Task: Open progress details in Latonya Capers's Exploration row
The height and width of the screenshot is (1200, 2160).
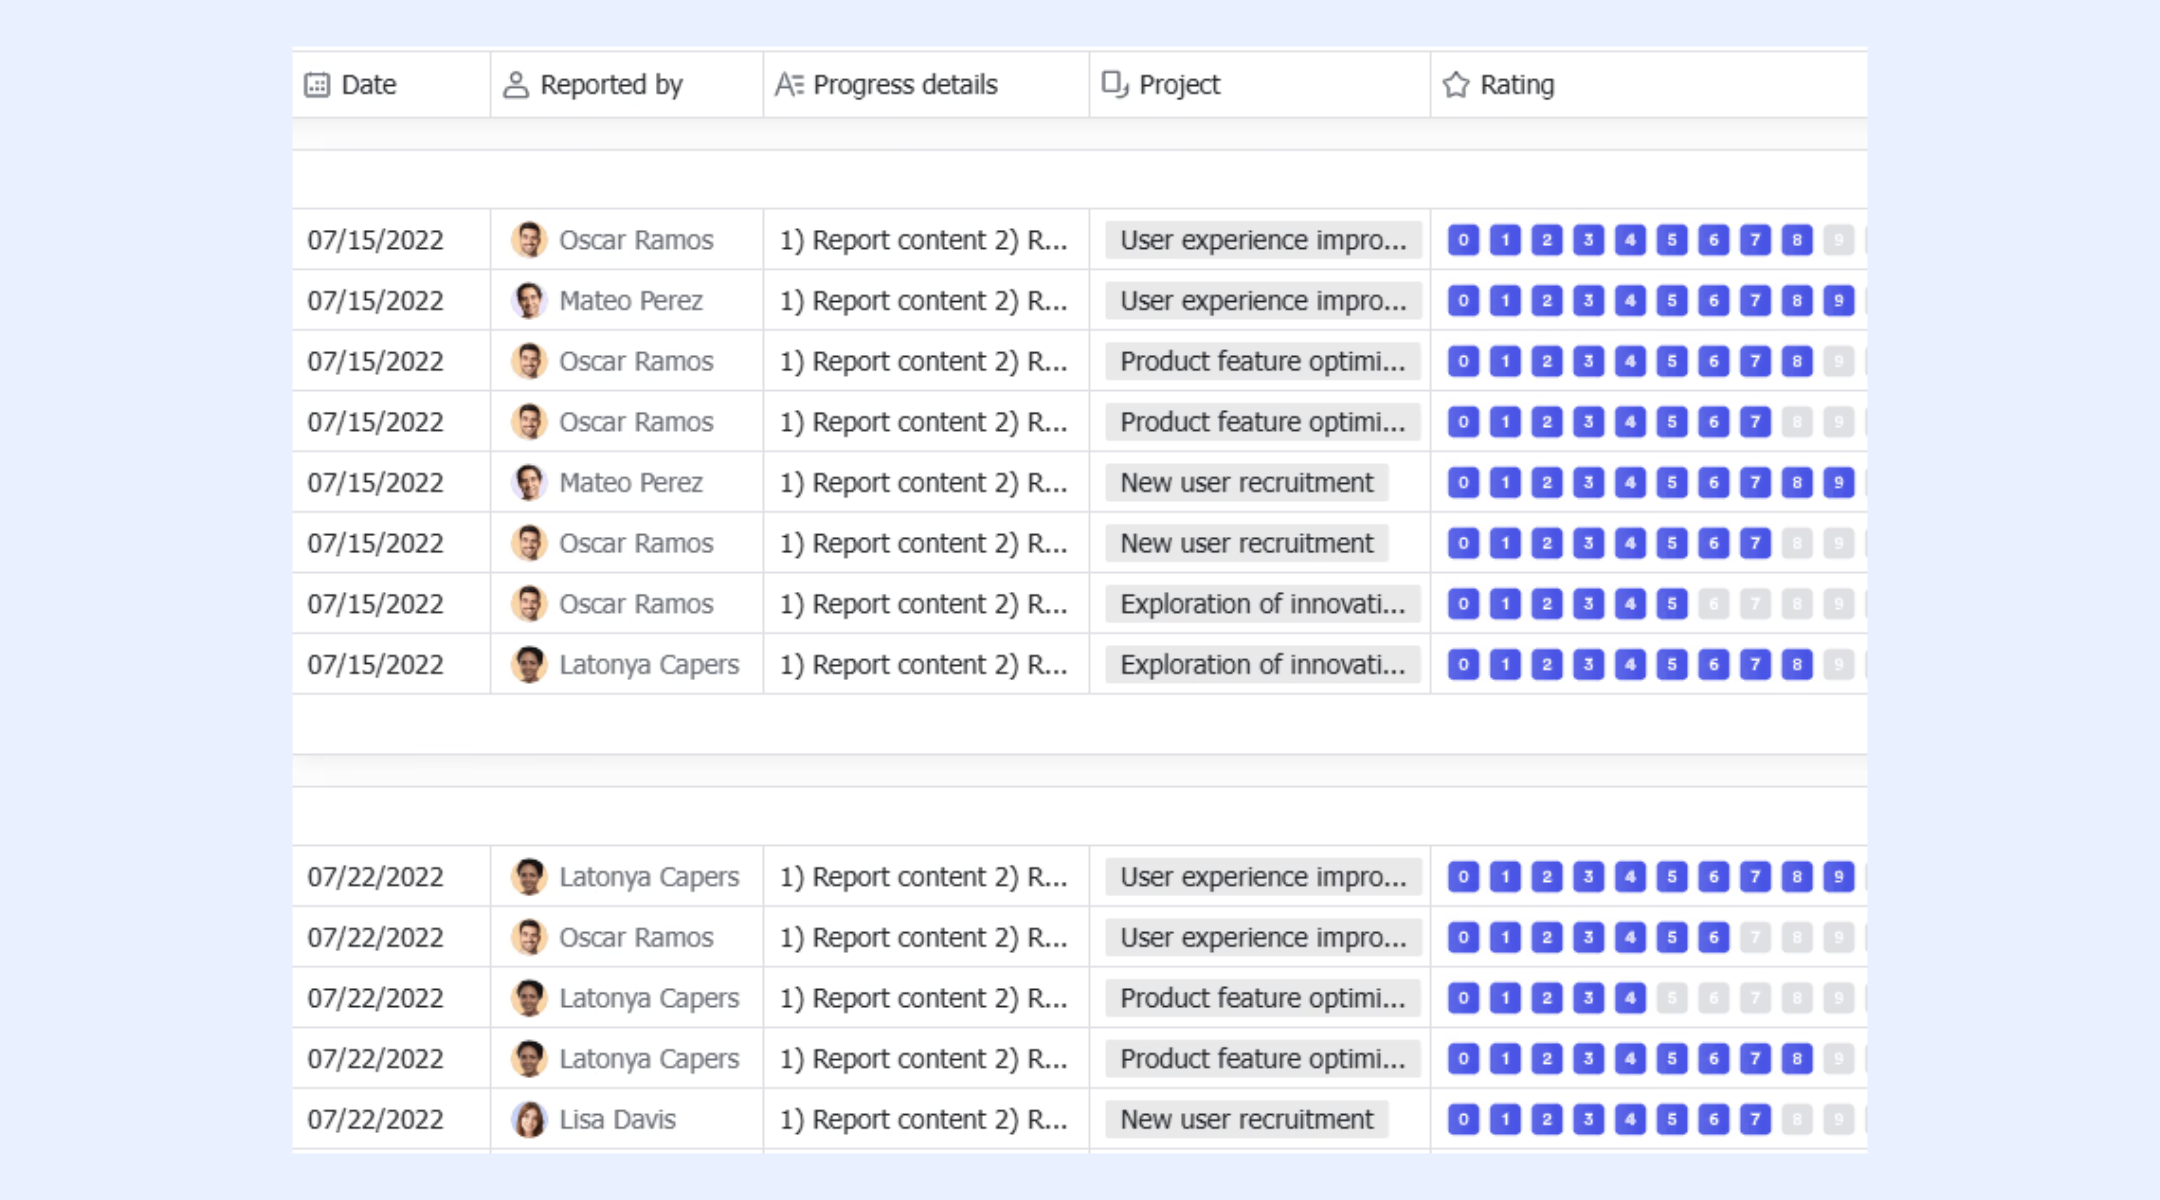Action: click(924, 664)
